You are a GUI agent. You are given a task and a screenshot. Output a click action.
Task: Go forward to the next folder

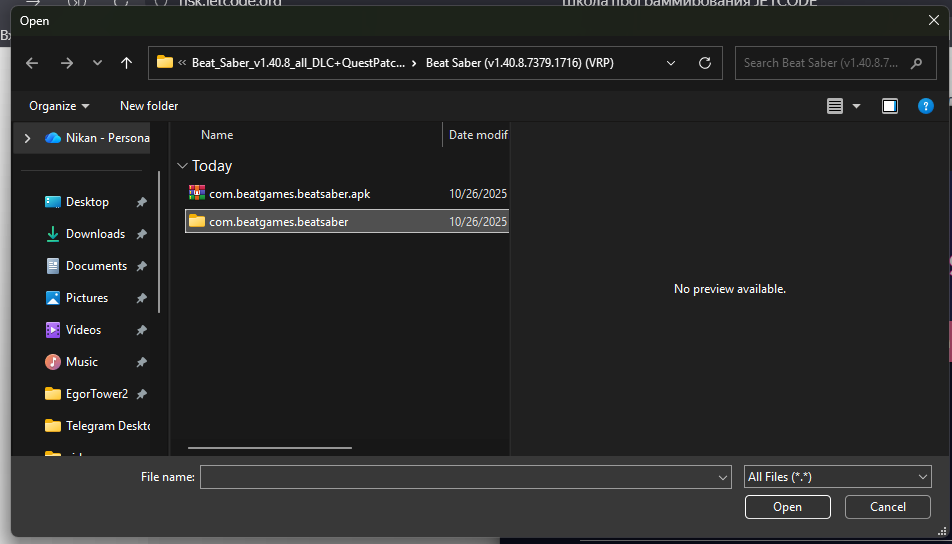[67, 63]
